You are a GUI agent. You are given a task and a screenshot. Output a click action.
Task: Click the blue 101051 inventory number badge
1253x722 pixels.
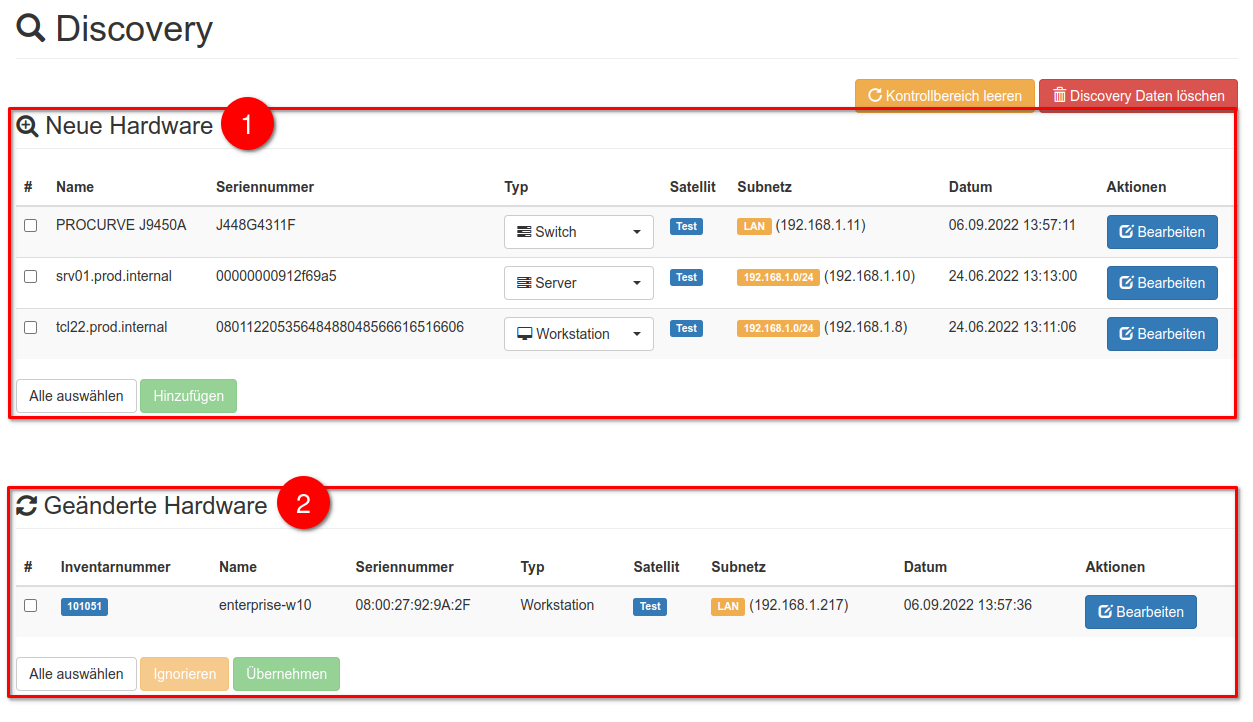(x=84, y=606)
